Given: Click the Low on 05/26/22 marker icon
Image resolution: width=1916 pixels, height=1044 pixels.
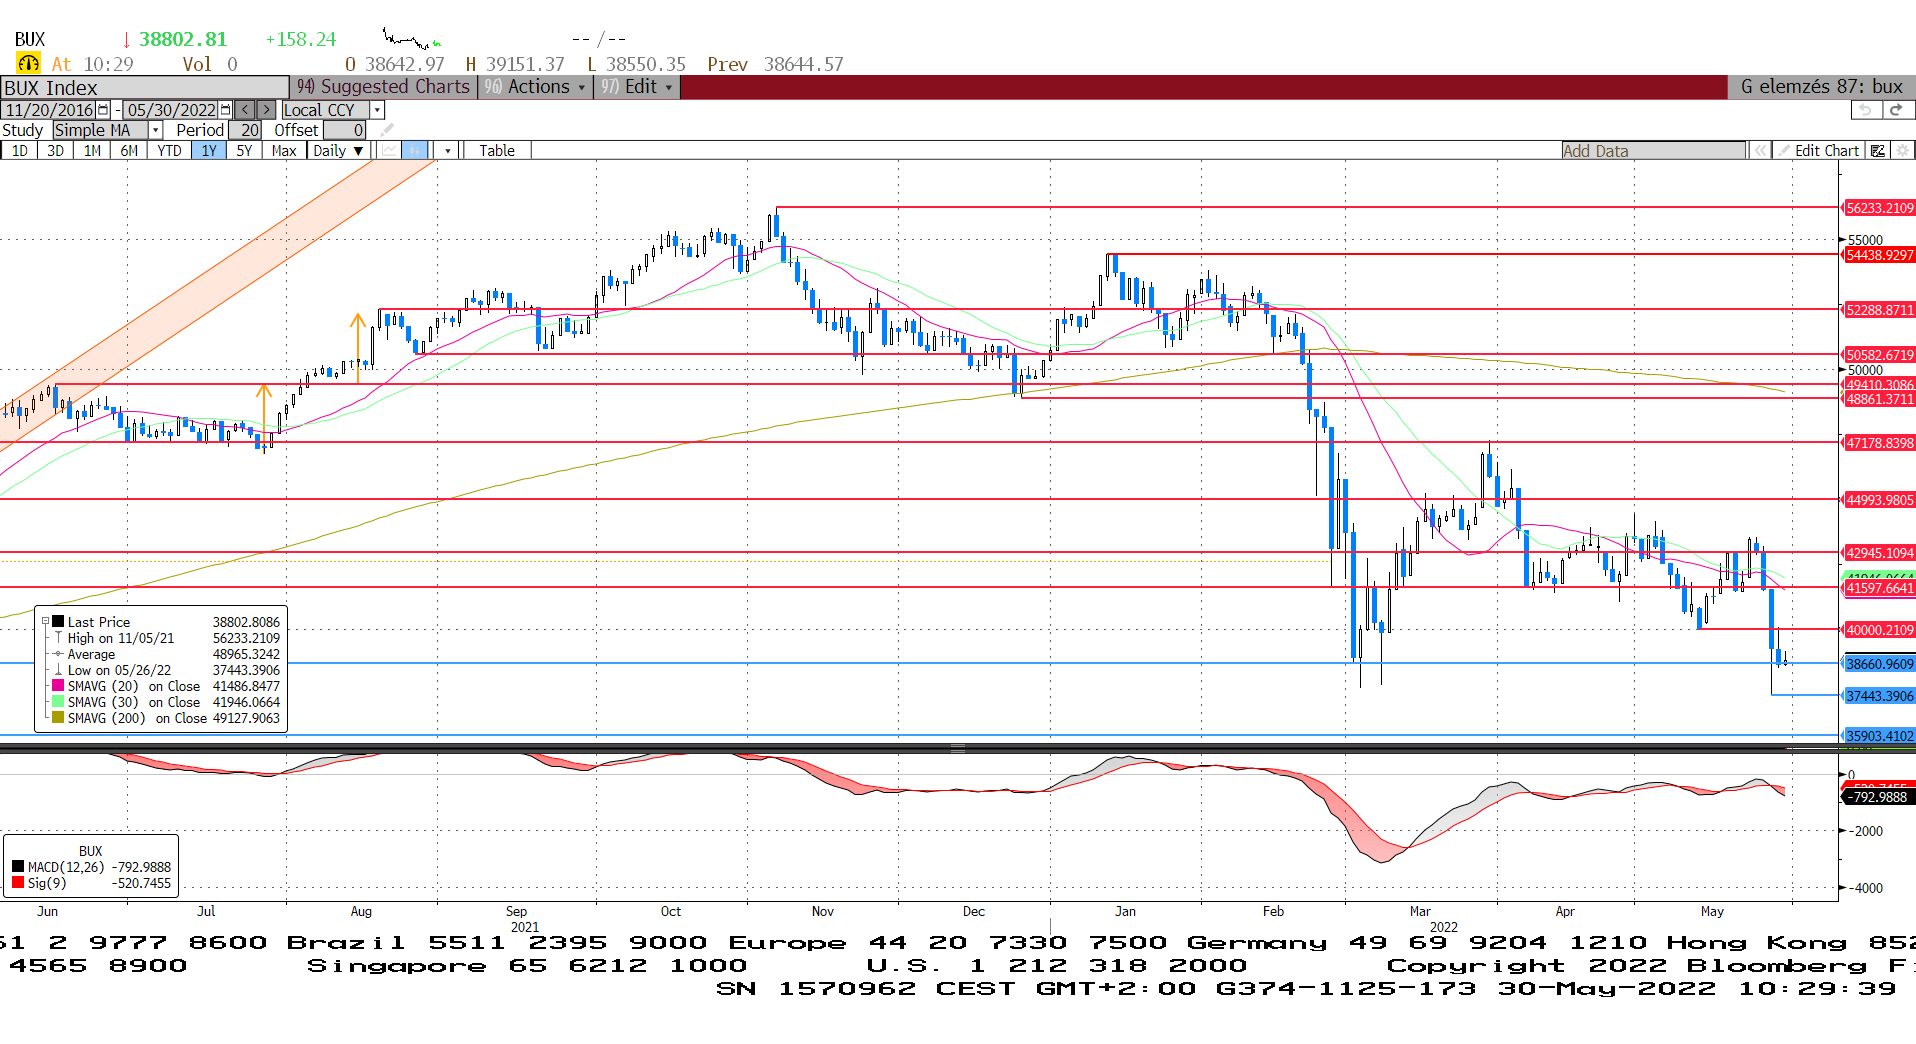Looking at the screenshot, I should point(58,670).
